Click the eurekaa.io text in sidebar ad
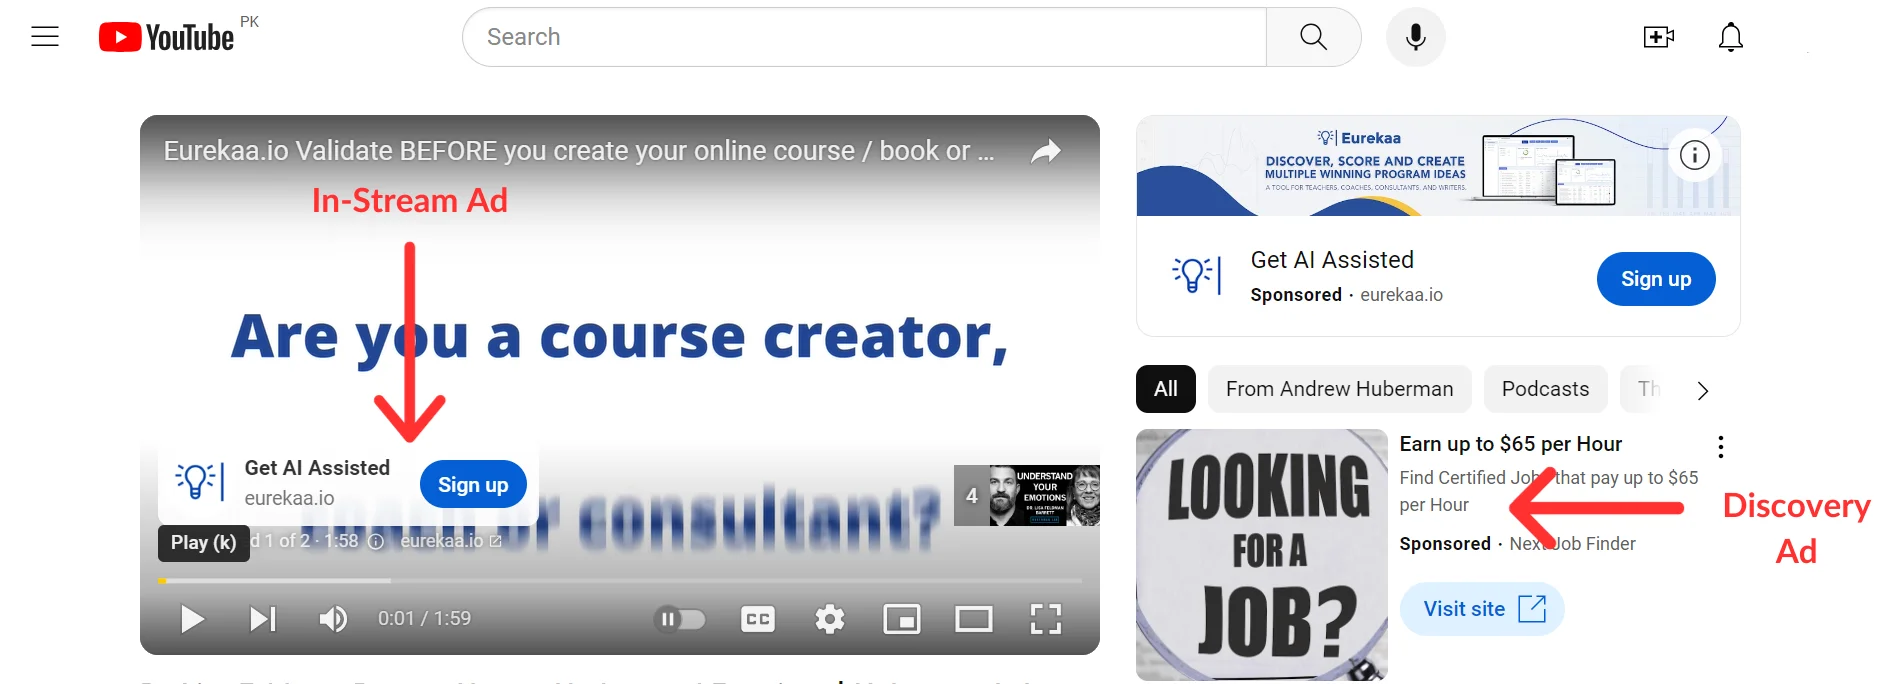Viewport: 1888px width, 684px height. pos(1401,295)
